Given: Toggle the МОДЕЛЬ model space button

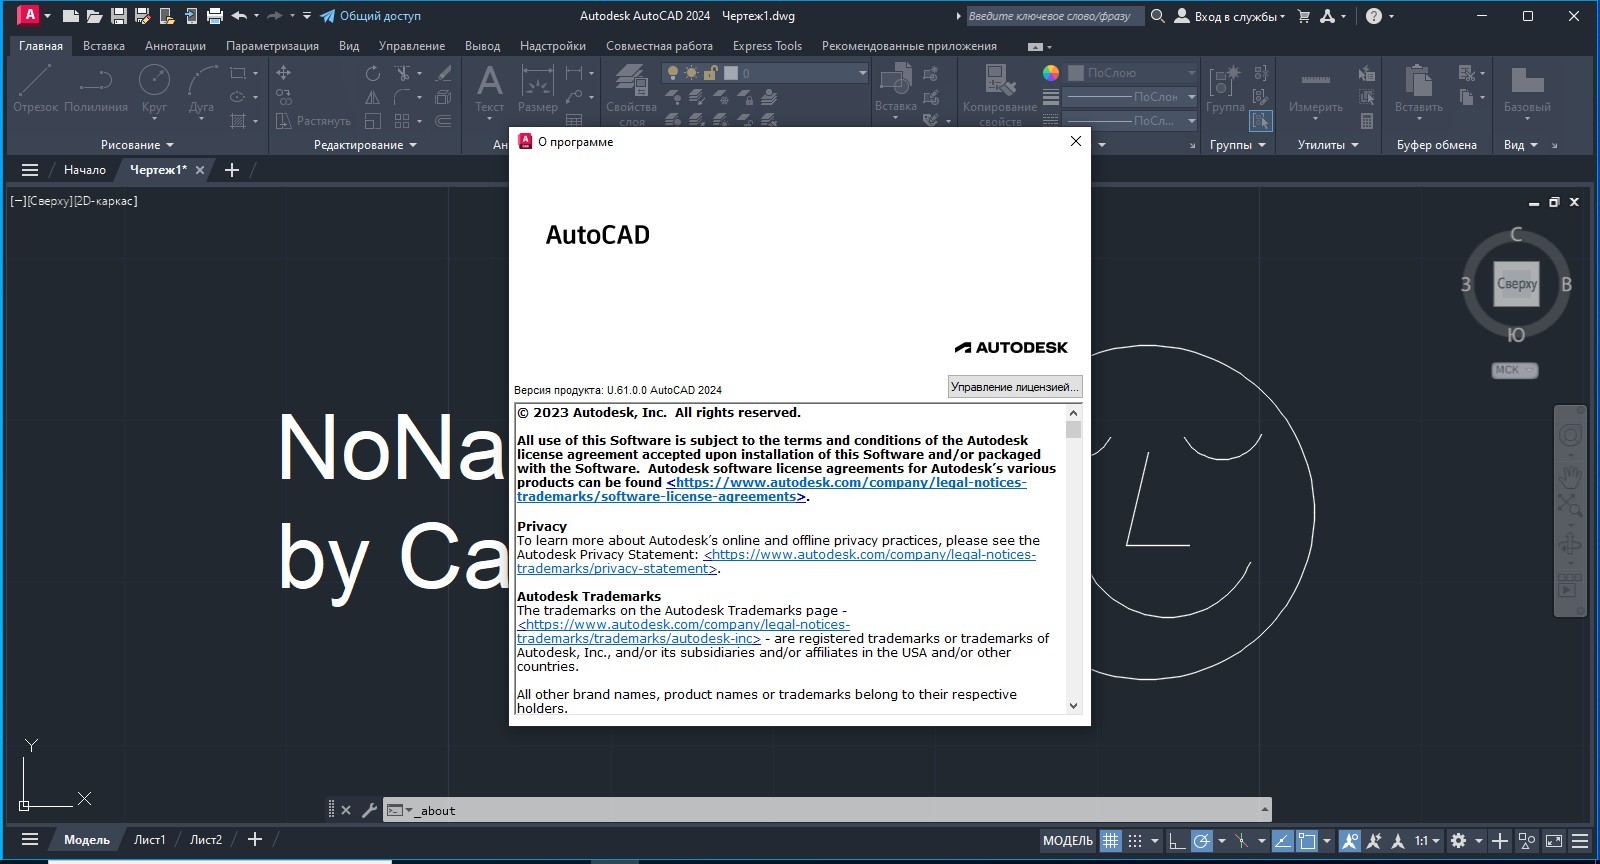Looking at the screenshot, I should (x=1068, y=841).
